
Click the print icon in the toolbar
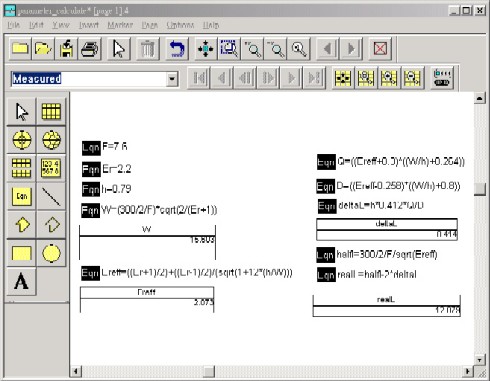(x=90, y=49)
